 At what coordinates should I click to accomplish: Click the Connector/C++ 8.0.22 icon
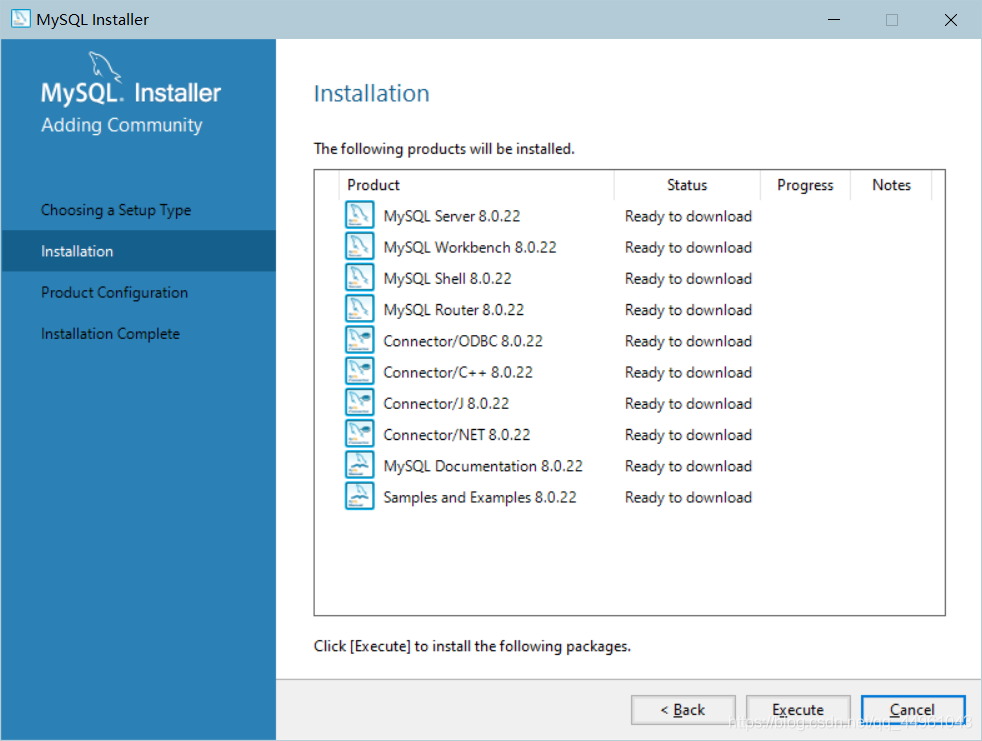[x=359, y=371]
